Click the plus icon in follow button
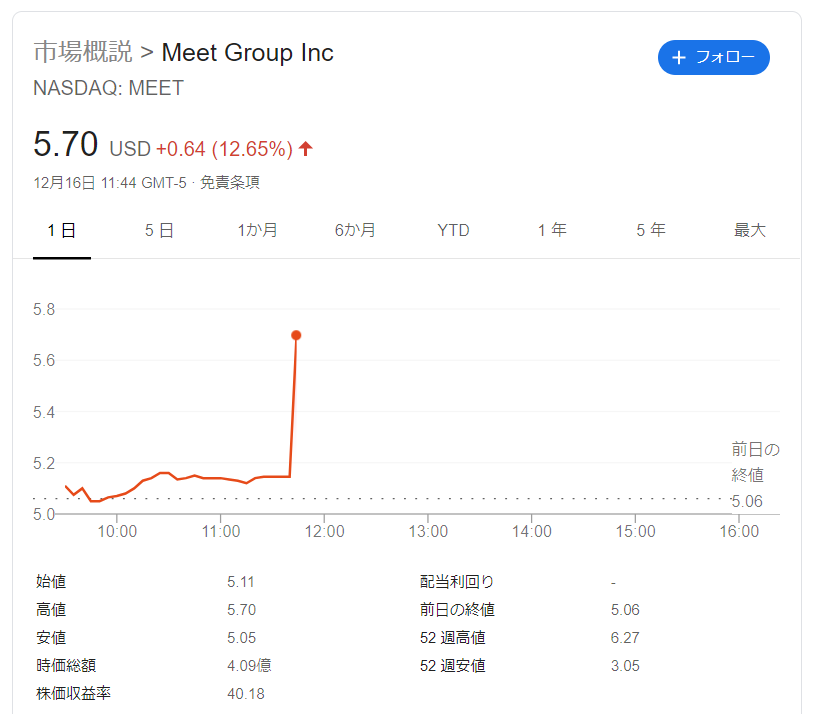This screenshot has width=813, height=714. [x=680, y=58]
